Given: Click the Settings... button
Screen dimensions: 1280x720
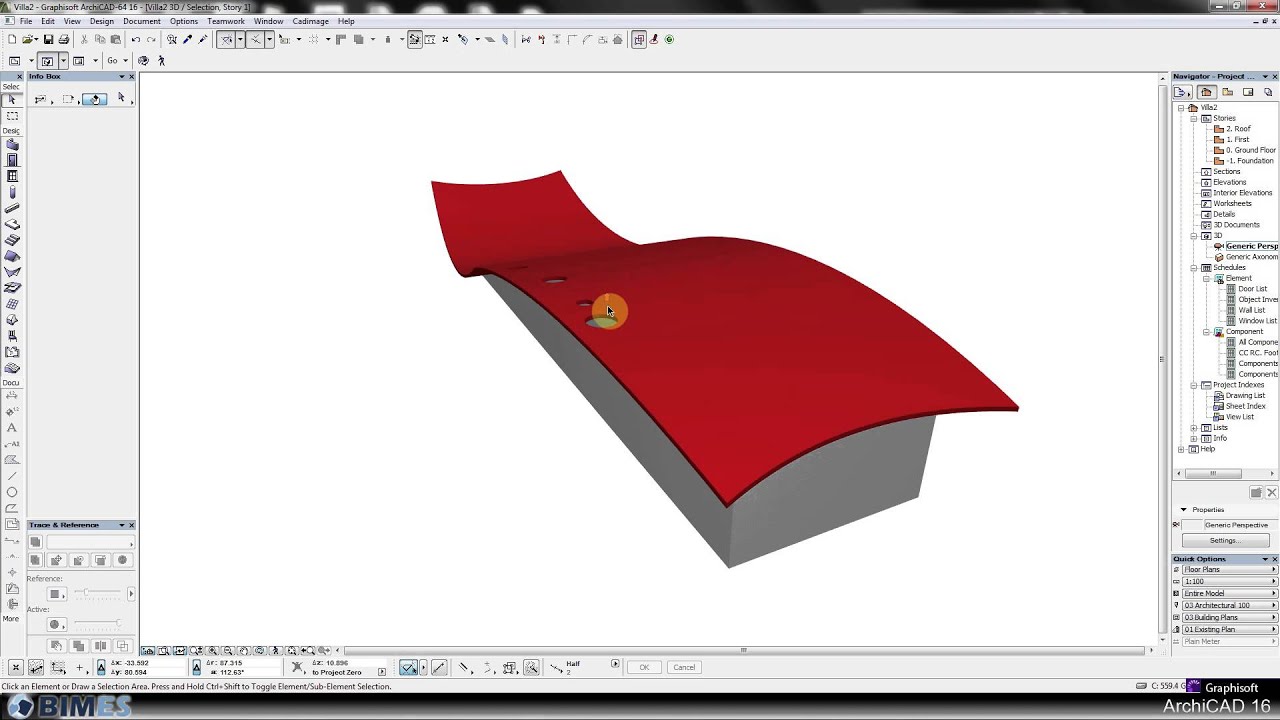Looking at the screenshot, I should 1225,540.
